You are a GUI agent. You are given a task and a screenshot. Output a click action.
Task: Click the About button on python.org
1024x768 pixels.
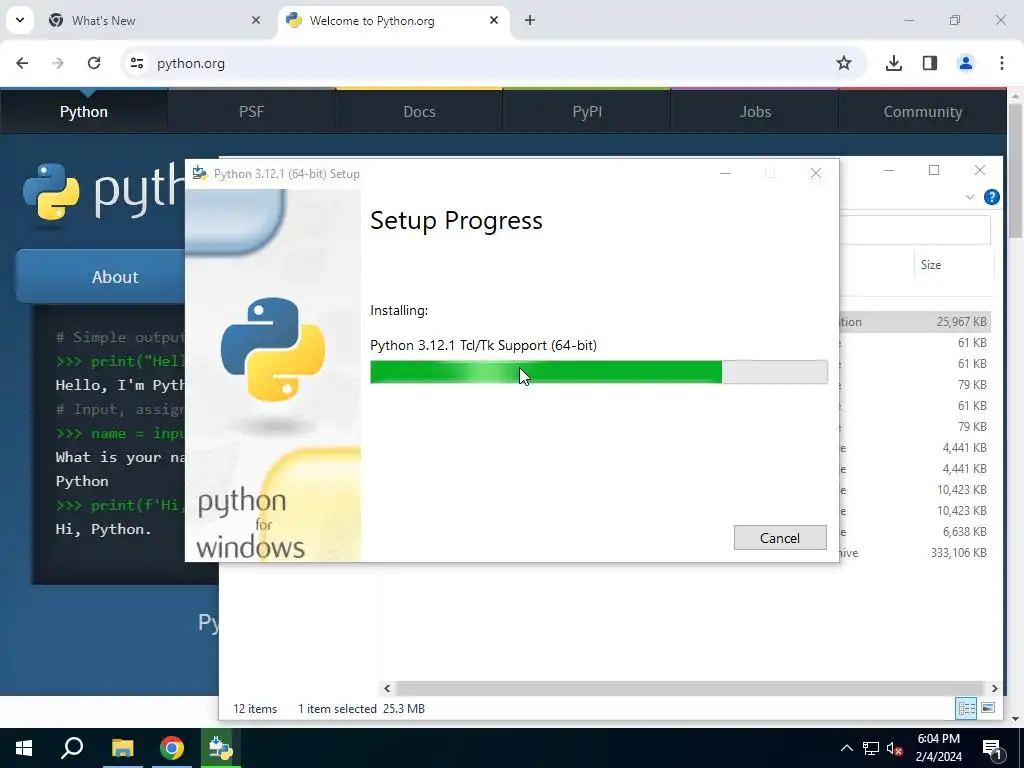pyautogui.click(x=101, y=276)
